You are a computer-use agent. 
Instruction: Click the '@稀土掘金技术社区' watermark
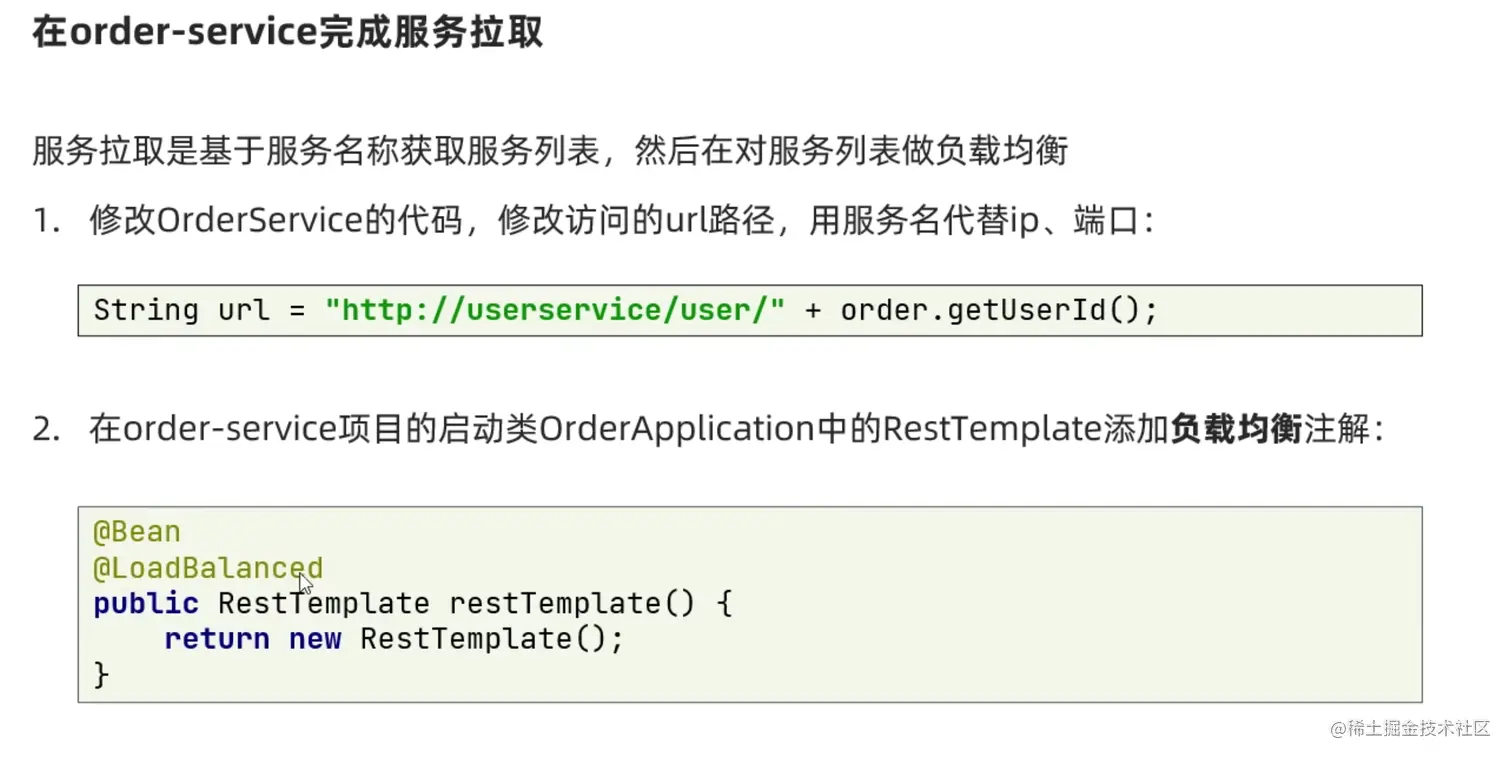pos(1410,728)
